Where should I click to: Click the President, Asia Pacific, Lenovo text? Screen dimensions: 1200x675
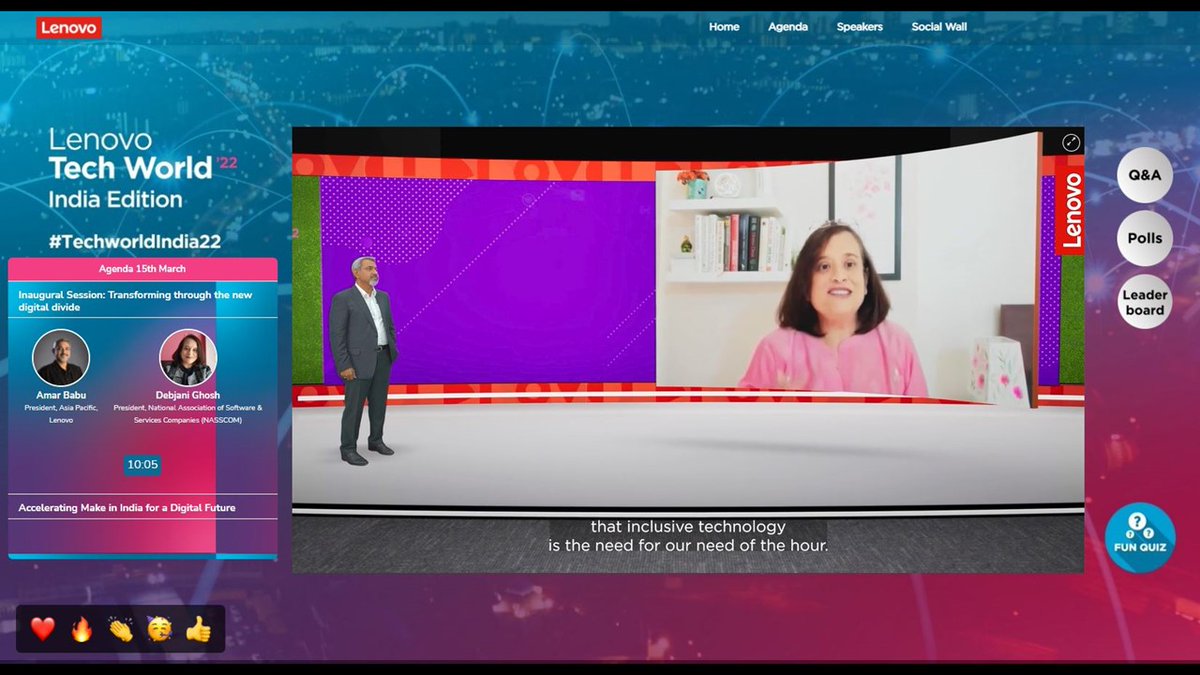click(x=61, y=414)
